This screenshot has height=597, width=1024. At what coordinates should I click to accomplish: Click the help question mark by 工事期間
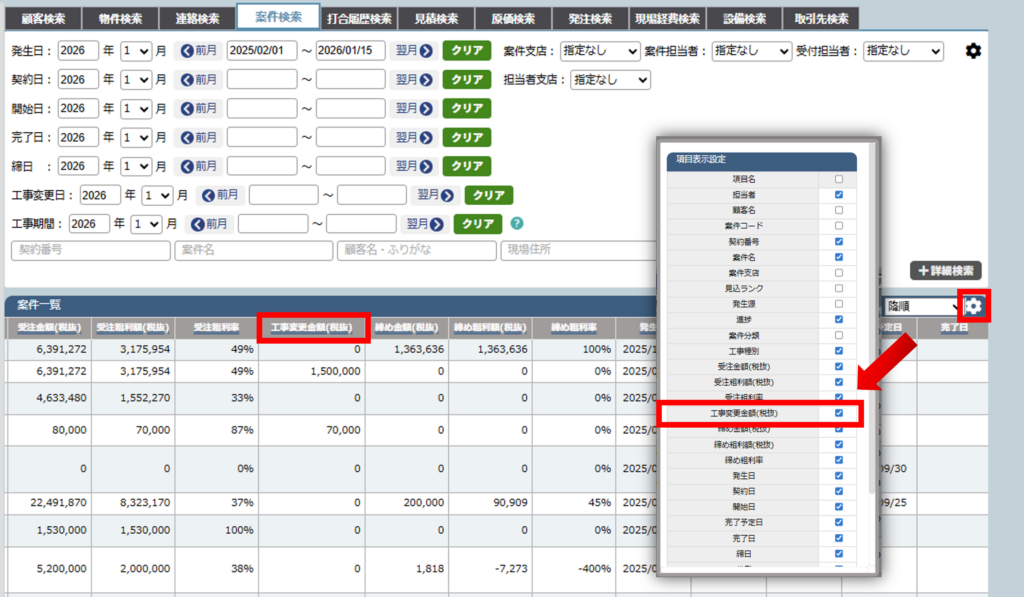tap(517, 223)
